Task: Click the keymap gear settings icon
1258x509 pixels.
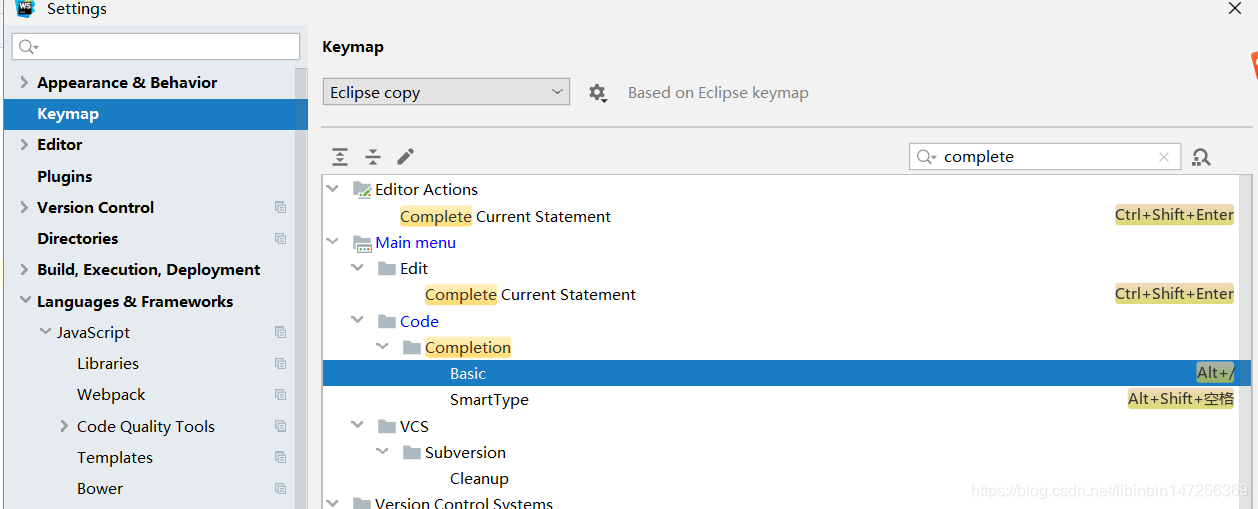Action: click(x=597, y=92)
